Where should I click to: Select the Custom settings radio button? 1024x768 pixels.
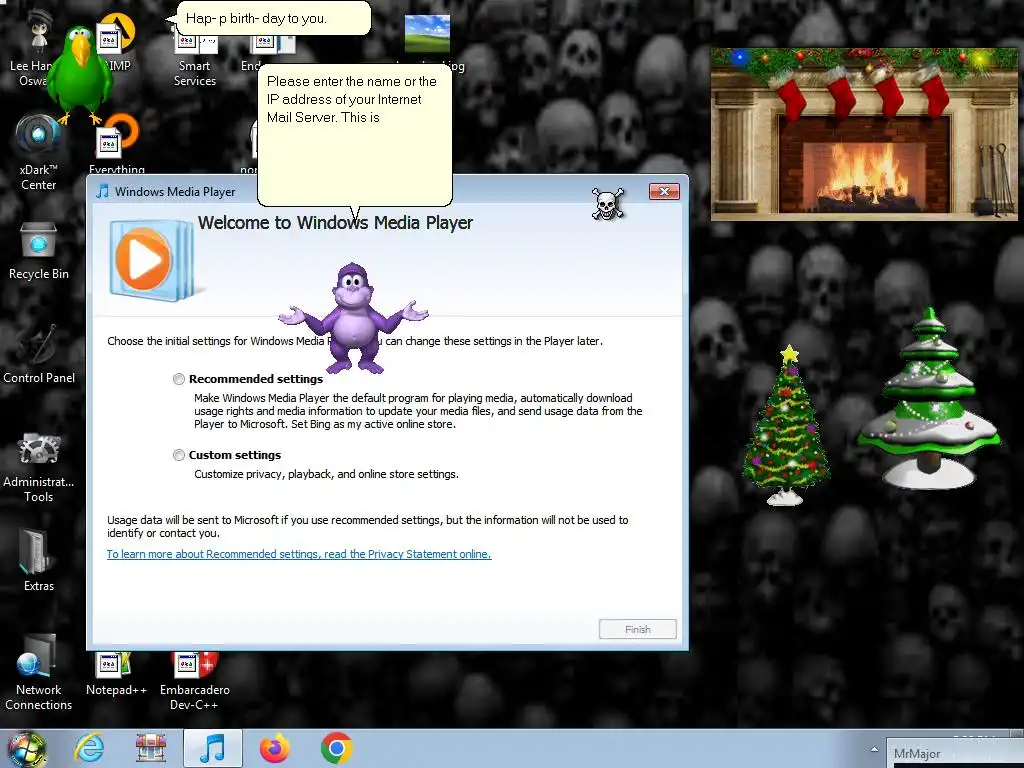(x=178, y=455)
